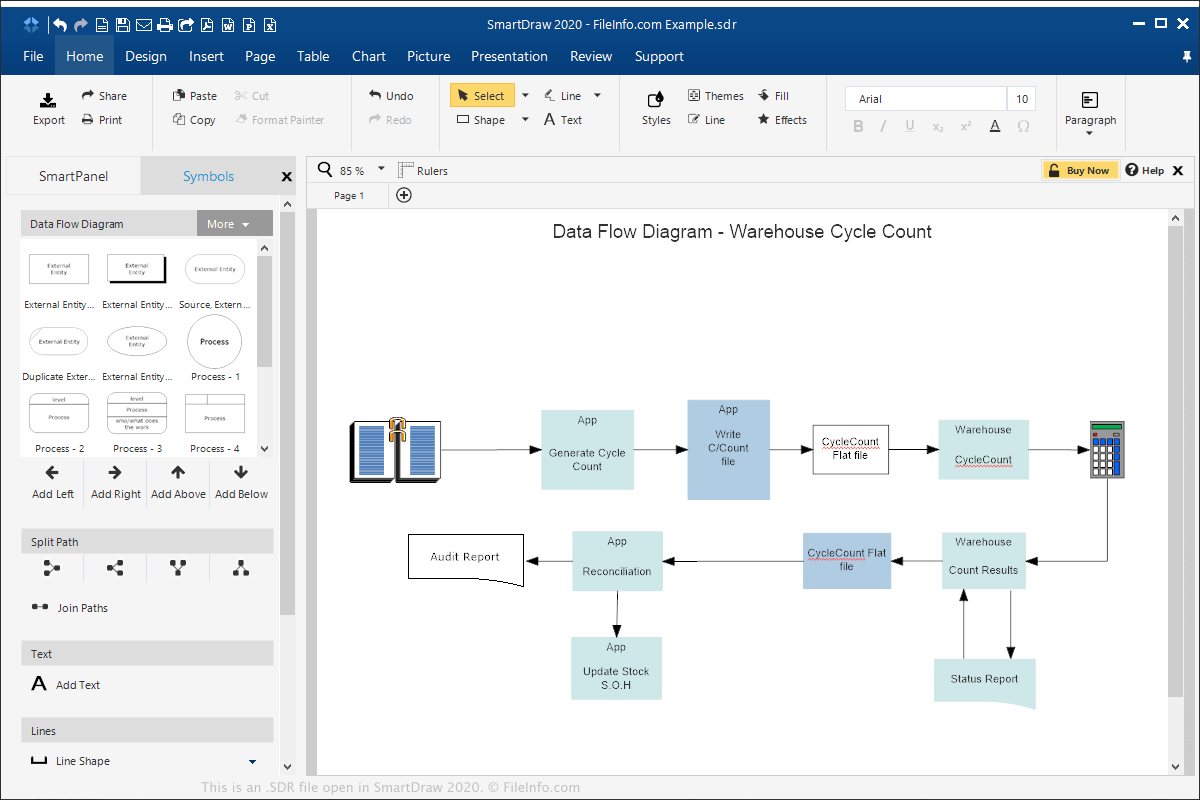Viewport: 1200px width, 800px height.
Task: Switch to the Symbols panel tab
Action: (208, 176)
